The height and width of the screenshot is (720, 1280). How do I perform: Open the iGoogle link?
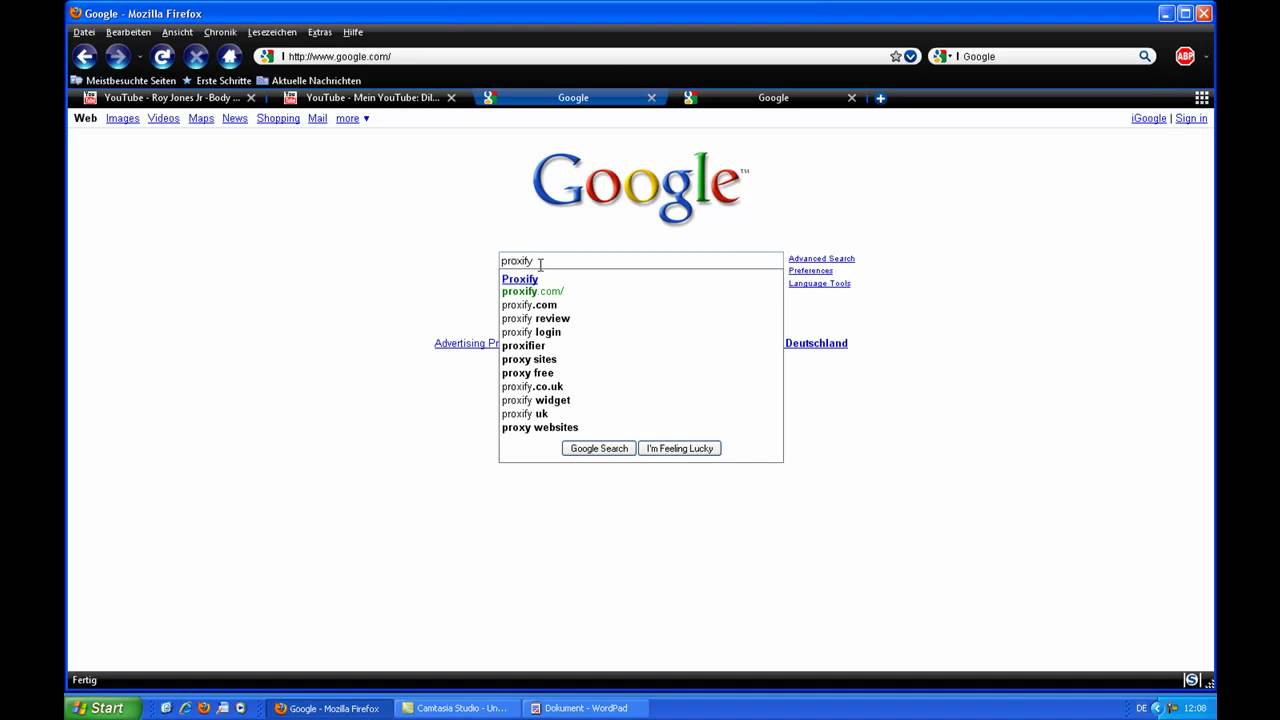[1148, 118]
